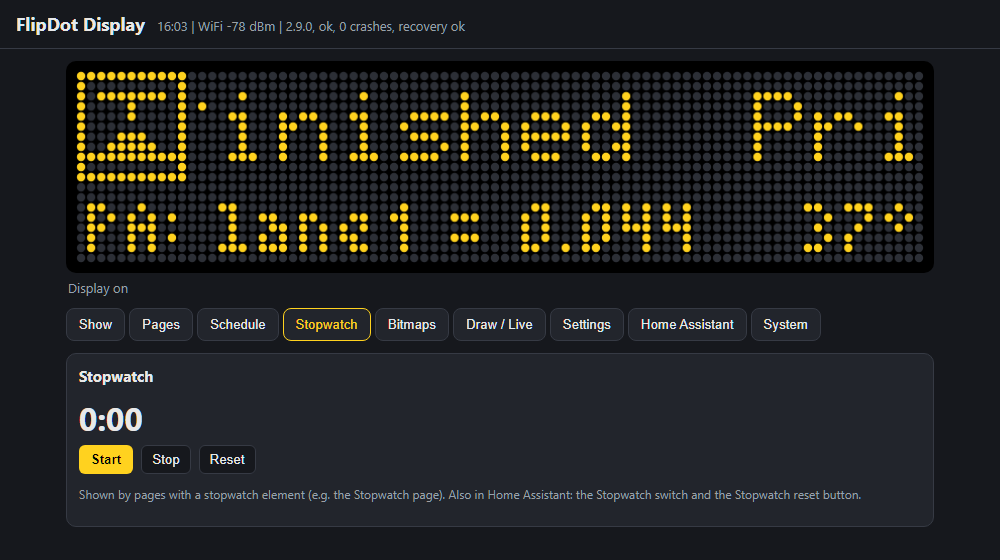Click the 'Finished' text on flipdot preview

pos(416,127)
